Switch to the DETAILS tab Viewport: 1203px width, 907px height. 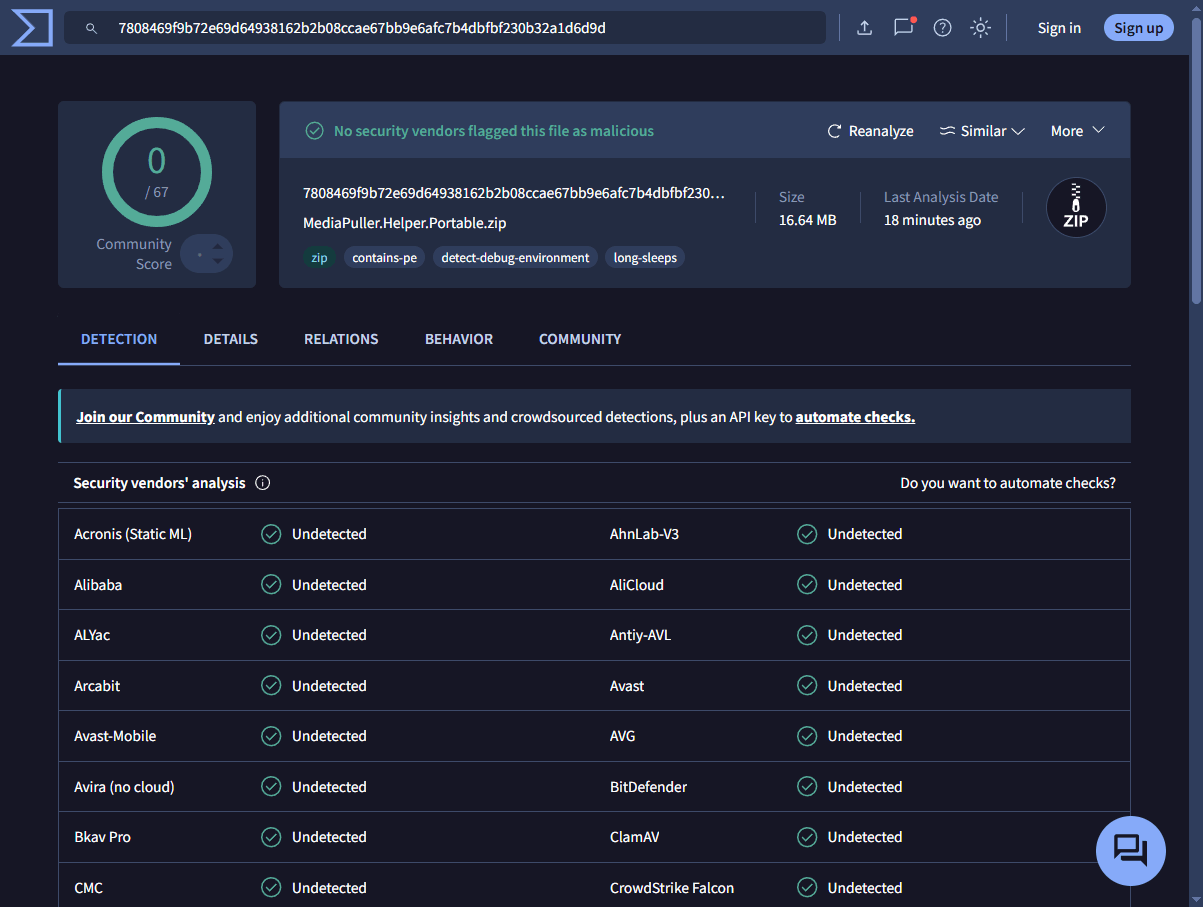(231, 339)
